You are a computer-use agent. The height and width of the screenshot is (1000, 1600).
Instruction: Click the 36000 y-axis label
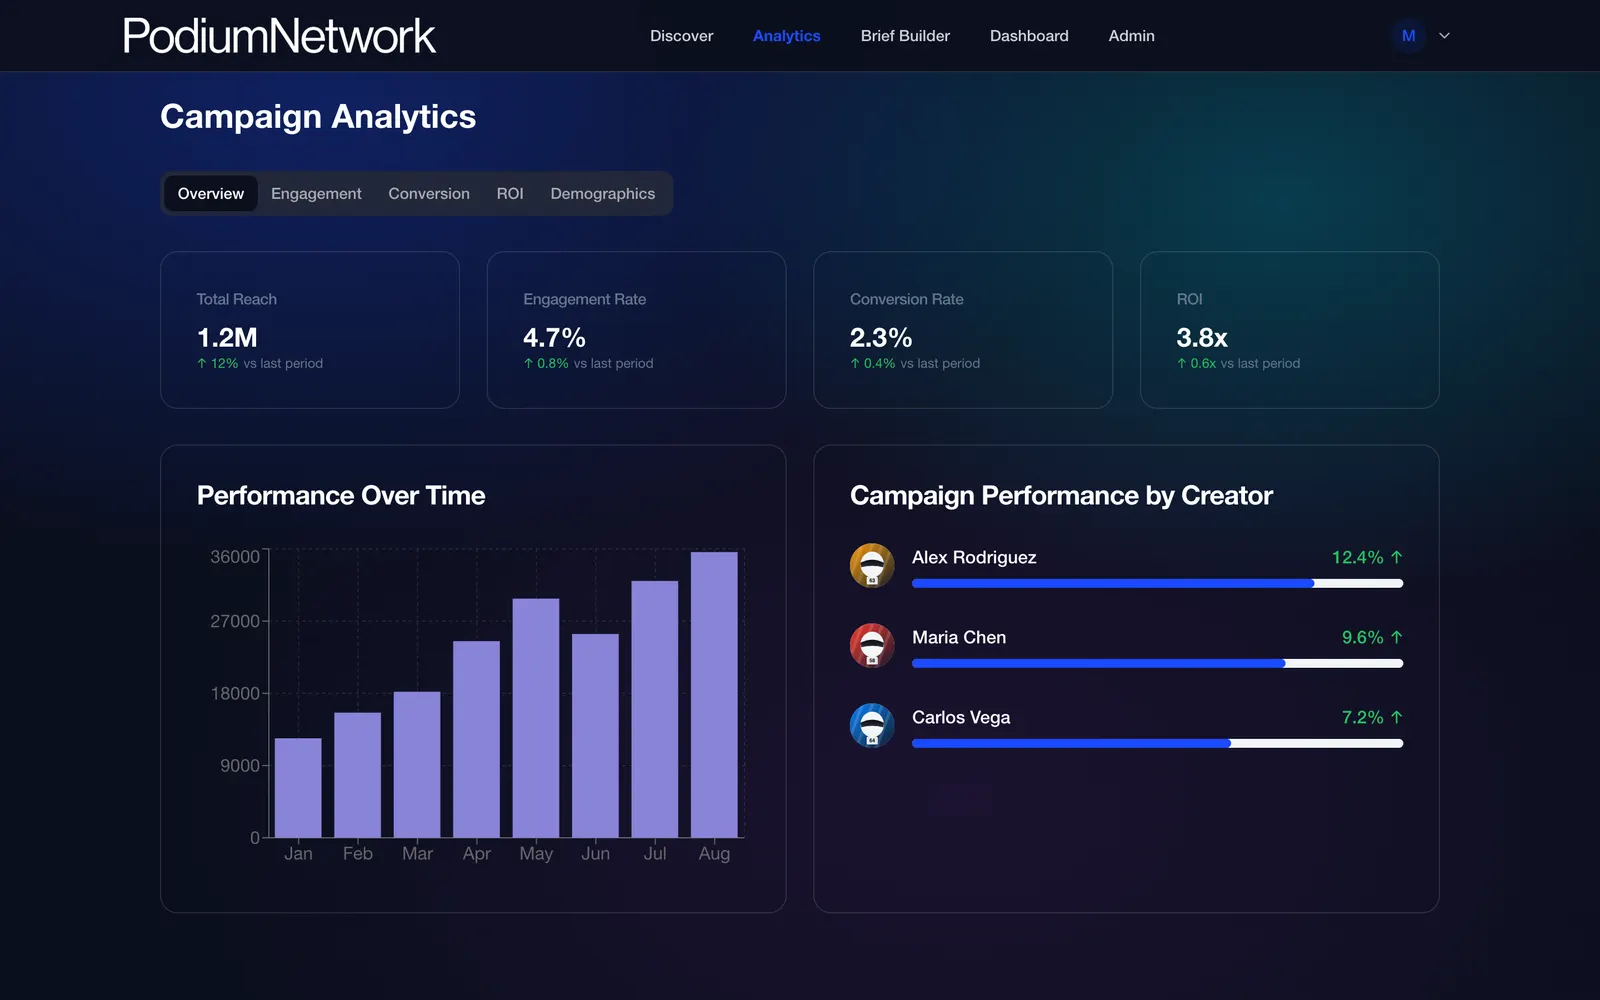tap(235, 556)
